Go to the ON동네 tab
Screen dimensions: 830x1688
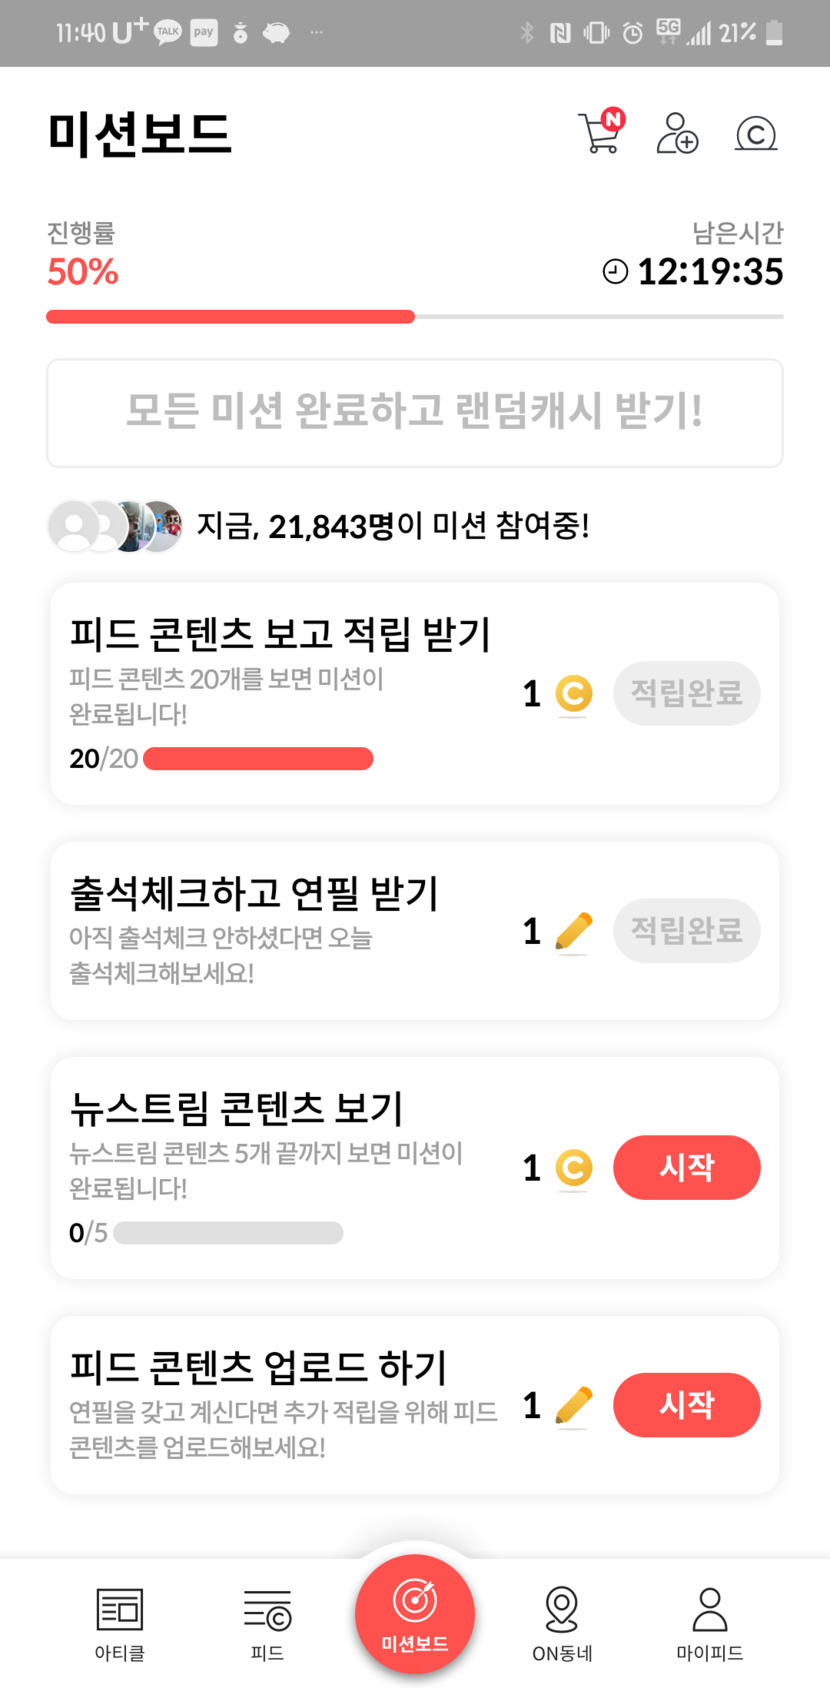(562, 1622)
